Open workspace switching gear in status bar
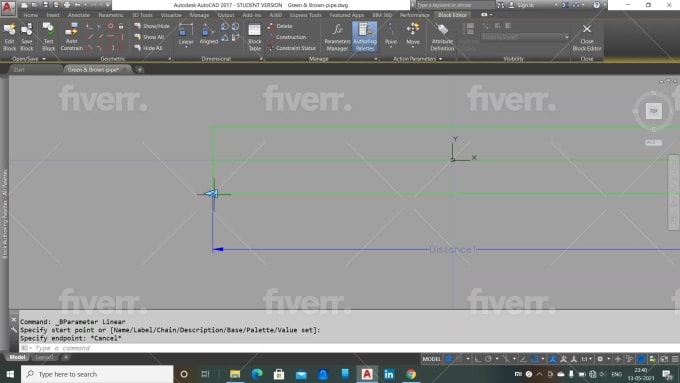Viewport: 680px width, 383px height. tap(600, 359)
